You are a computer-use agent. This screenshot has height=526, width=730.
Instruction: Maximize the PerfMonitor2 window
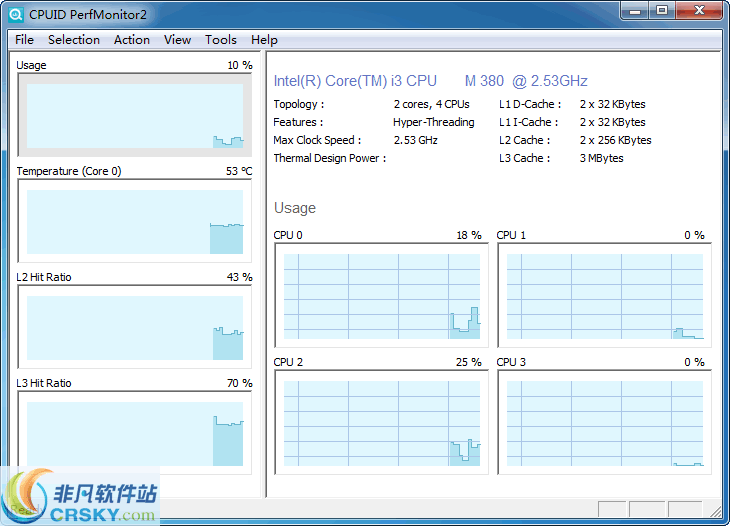[x=662, y=11]
